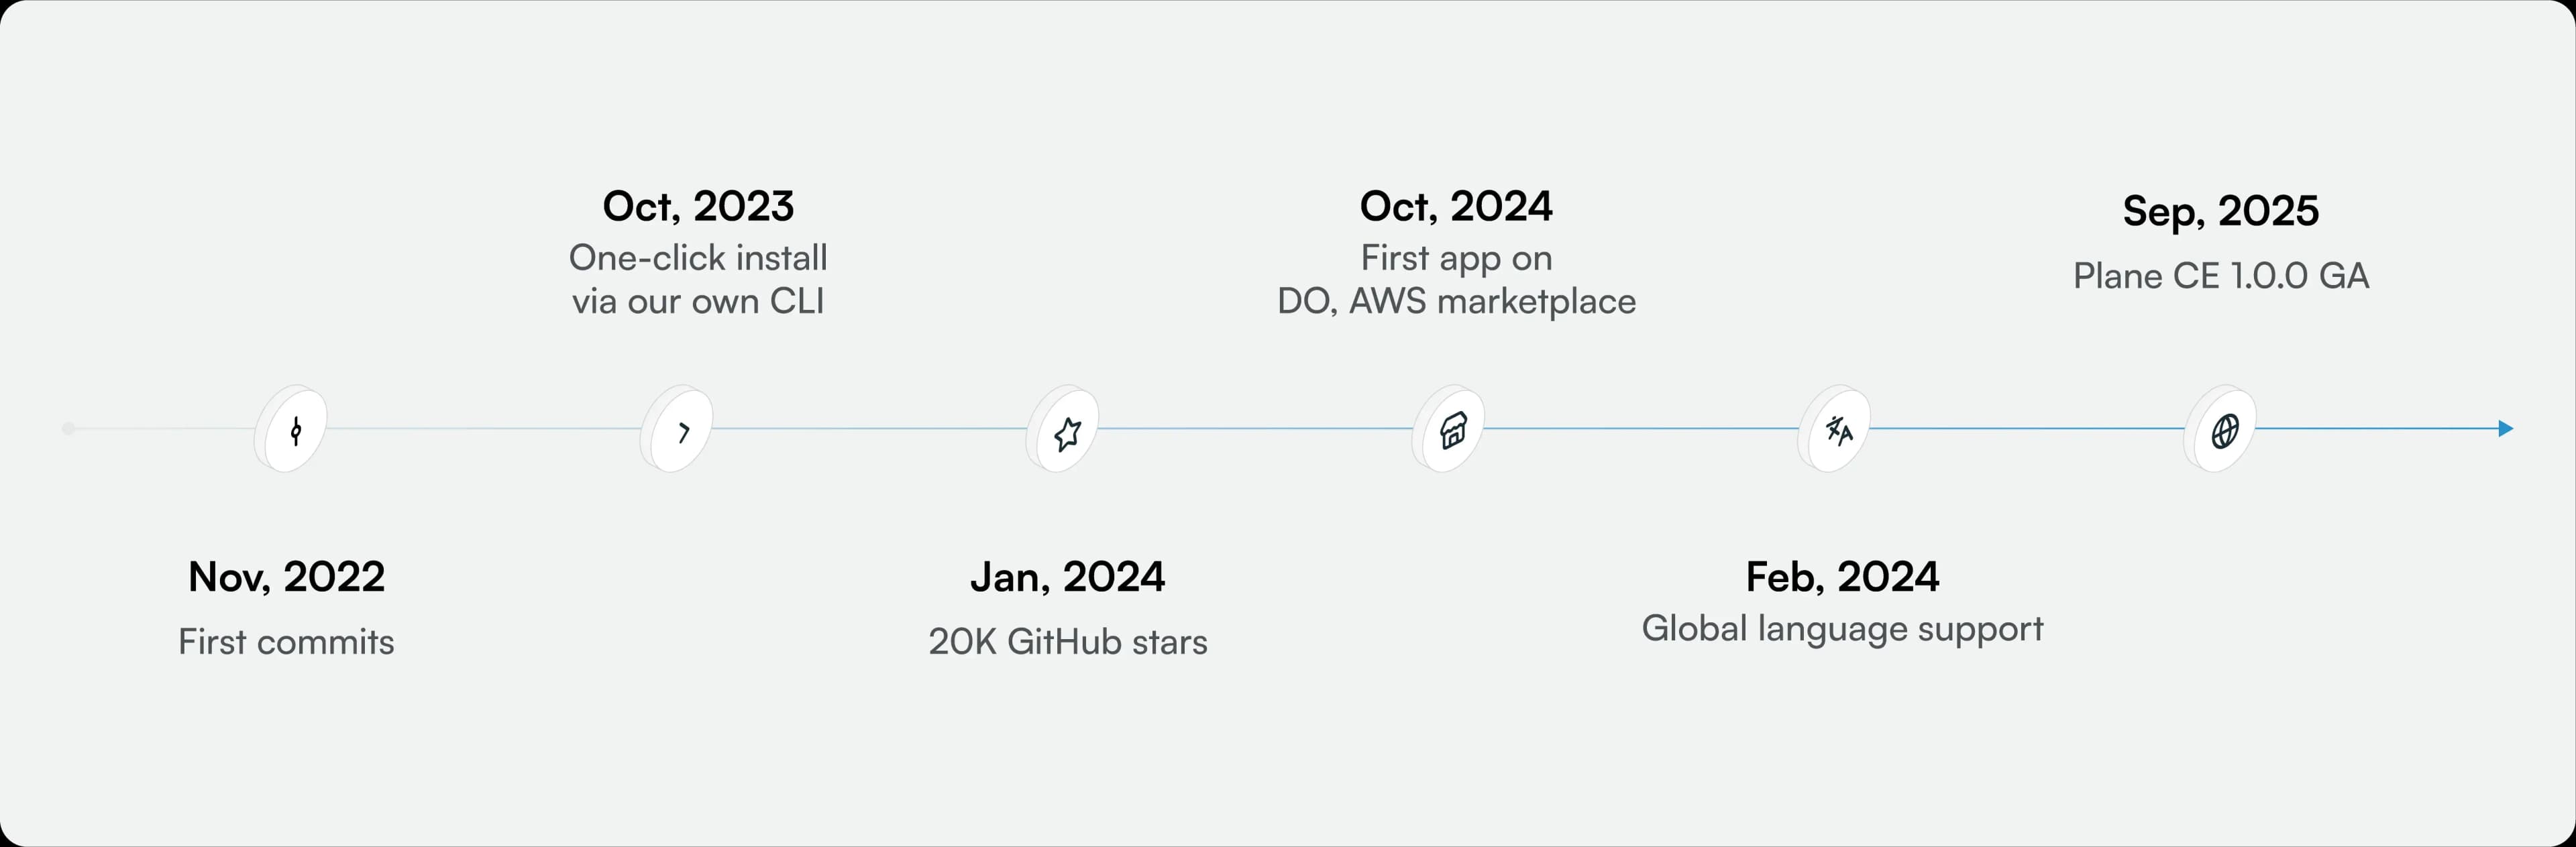The width and height of the screenshot is (2576, 847).
Task: Select the Jan, 2024 date heading
Action: click(x=1067, y=577)
